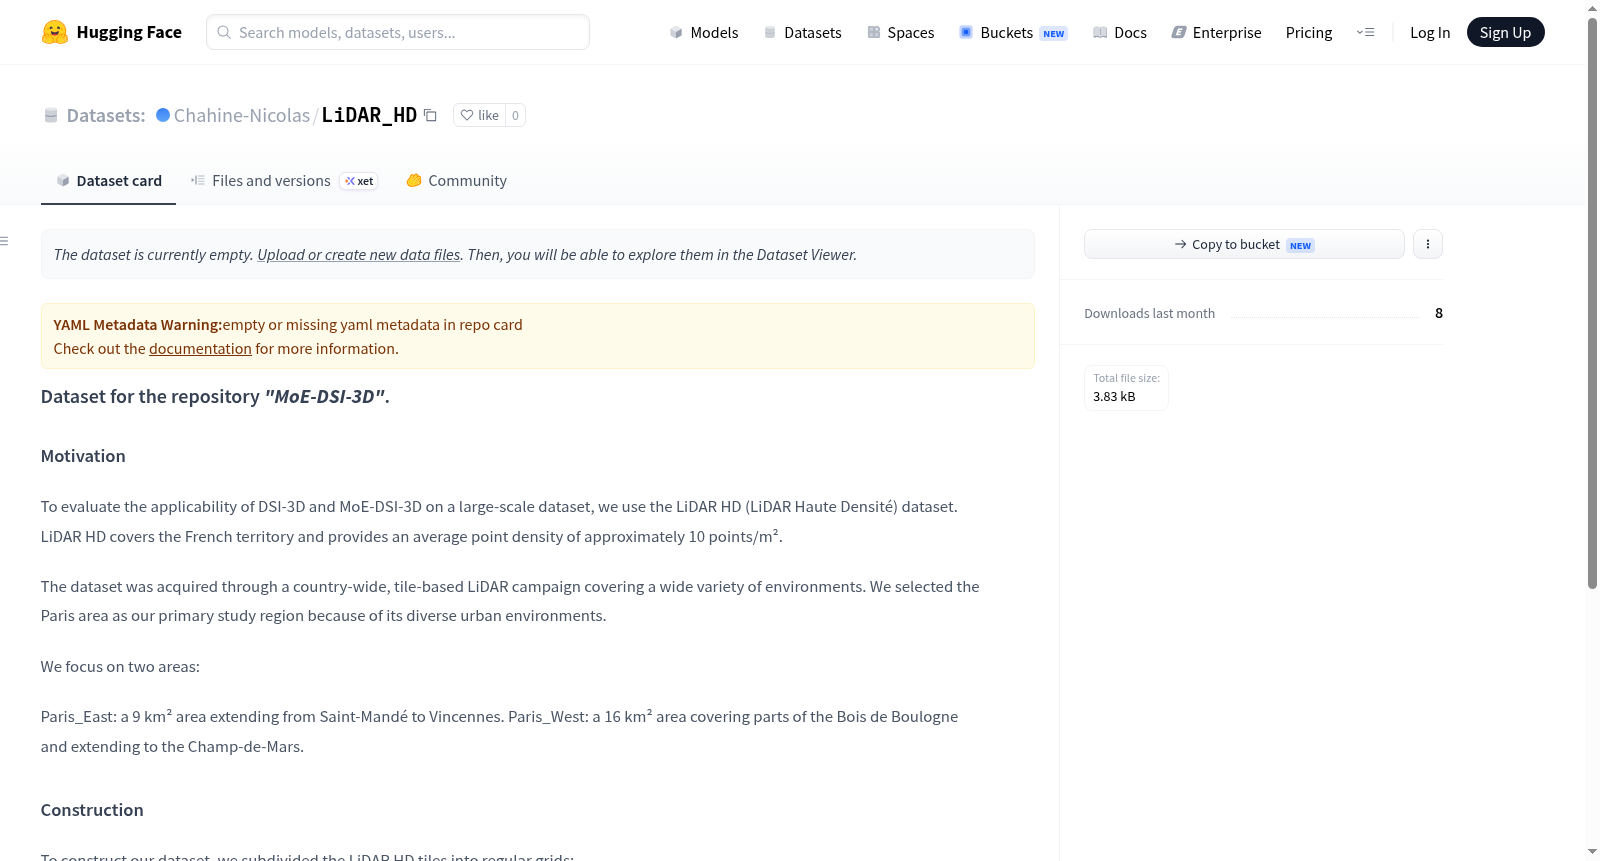Click the downloads count 8
The image size is (1600, 861).
[x=1439, y=313]
